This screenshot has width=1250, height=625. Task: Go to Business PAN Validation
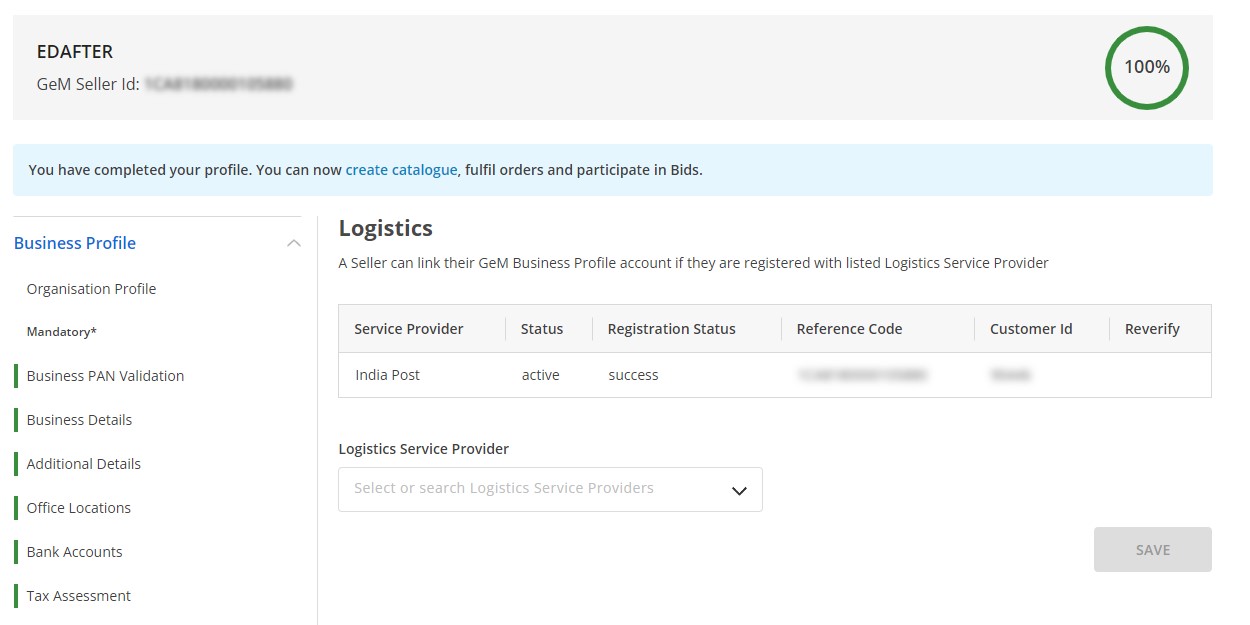[x=105, y=376]
